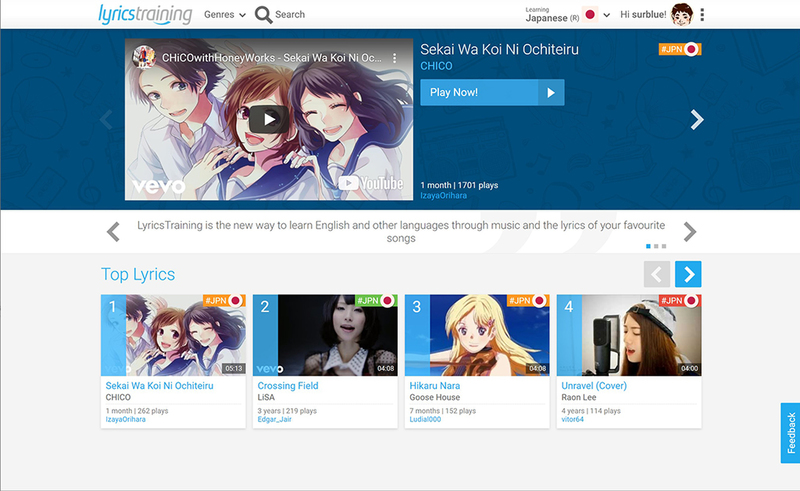800x491 pixels.
Task: Open uploader vitor64 link
Action: pyautogui.click(x=572, y=420)
